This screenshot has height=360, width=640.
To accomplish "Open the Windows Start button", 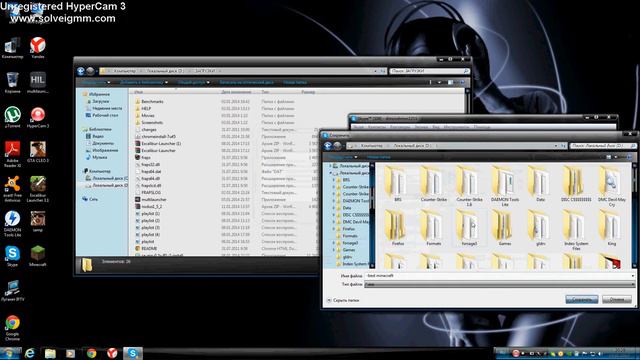I will pos(9,353).
